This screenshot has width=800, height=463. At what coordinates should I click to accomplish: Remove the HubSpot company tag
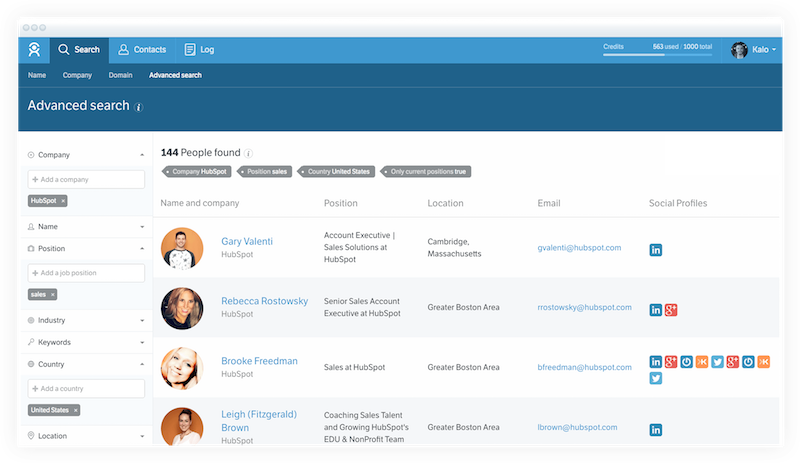click(63, 201)
